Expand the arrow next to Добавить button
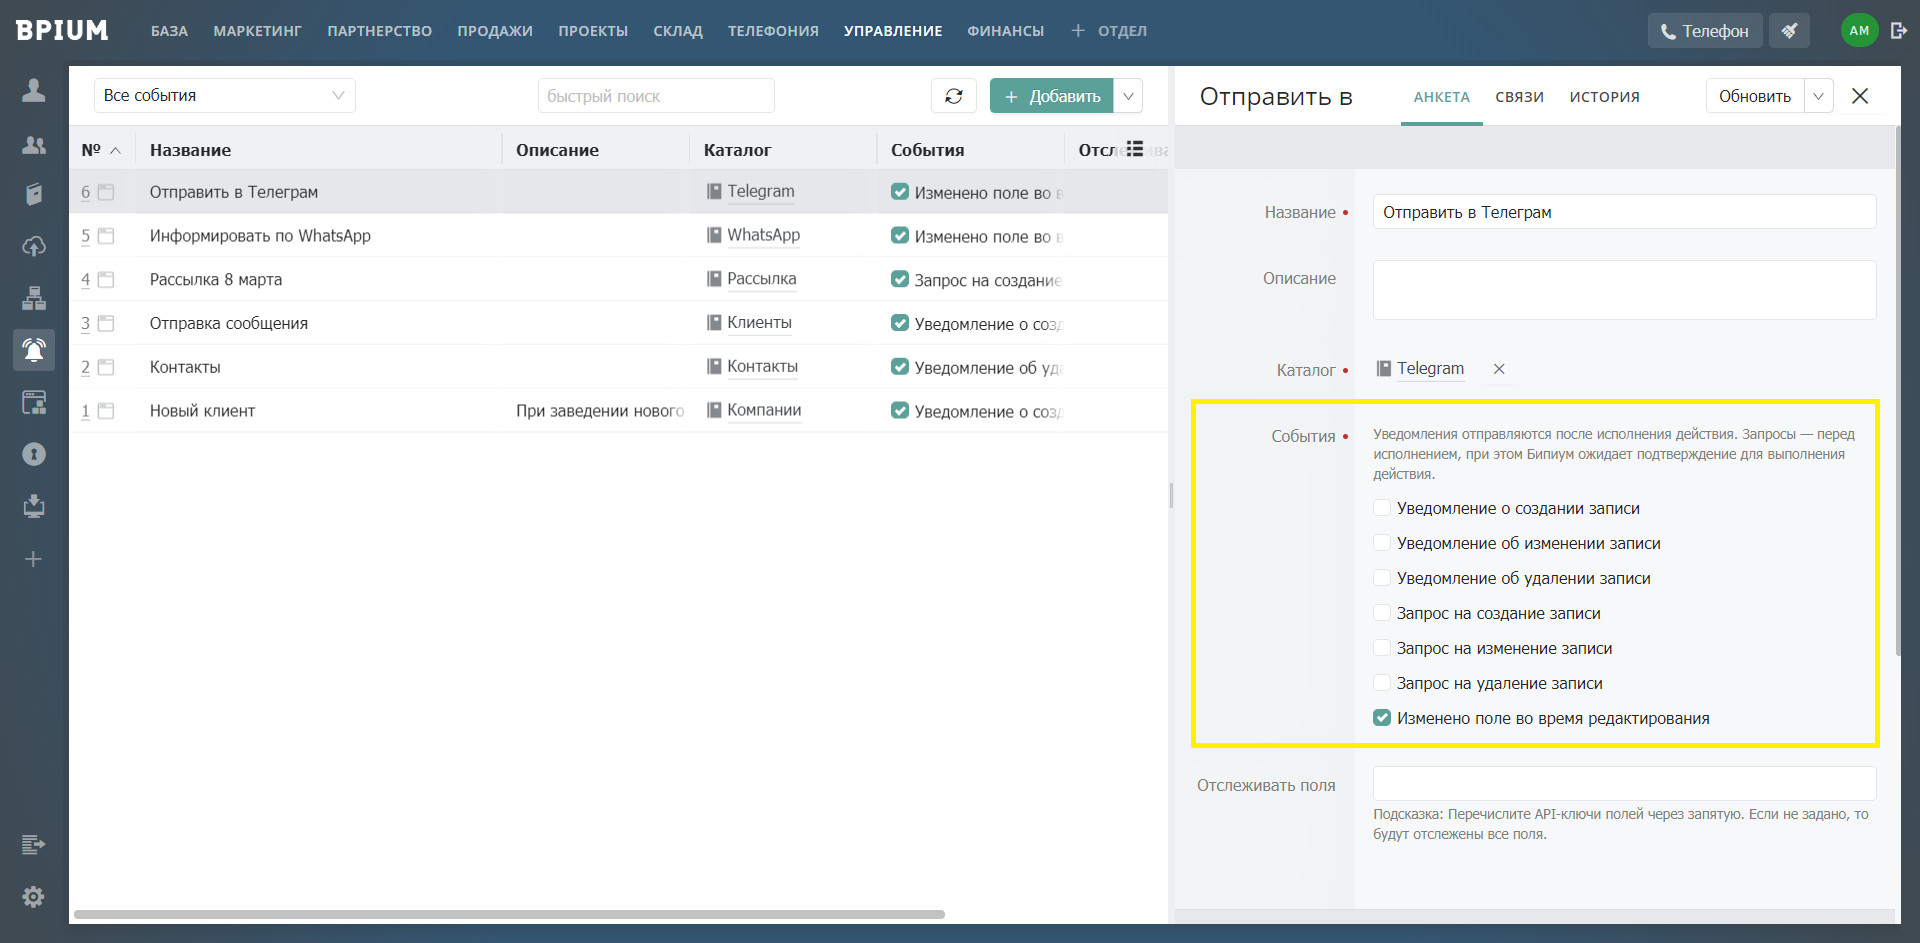1920x943 pixels. (1128, 96)
